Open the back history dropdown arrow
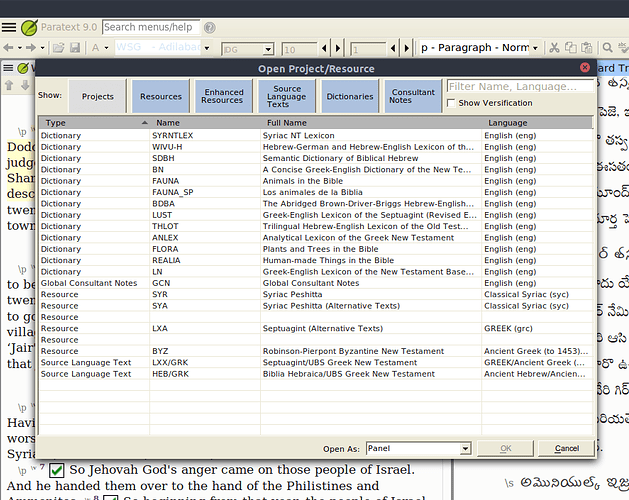 tap(19, 48)
